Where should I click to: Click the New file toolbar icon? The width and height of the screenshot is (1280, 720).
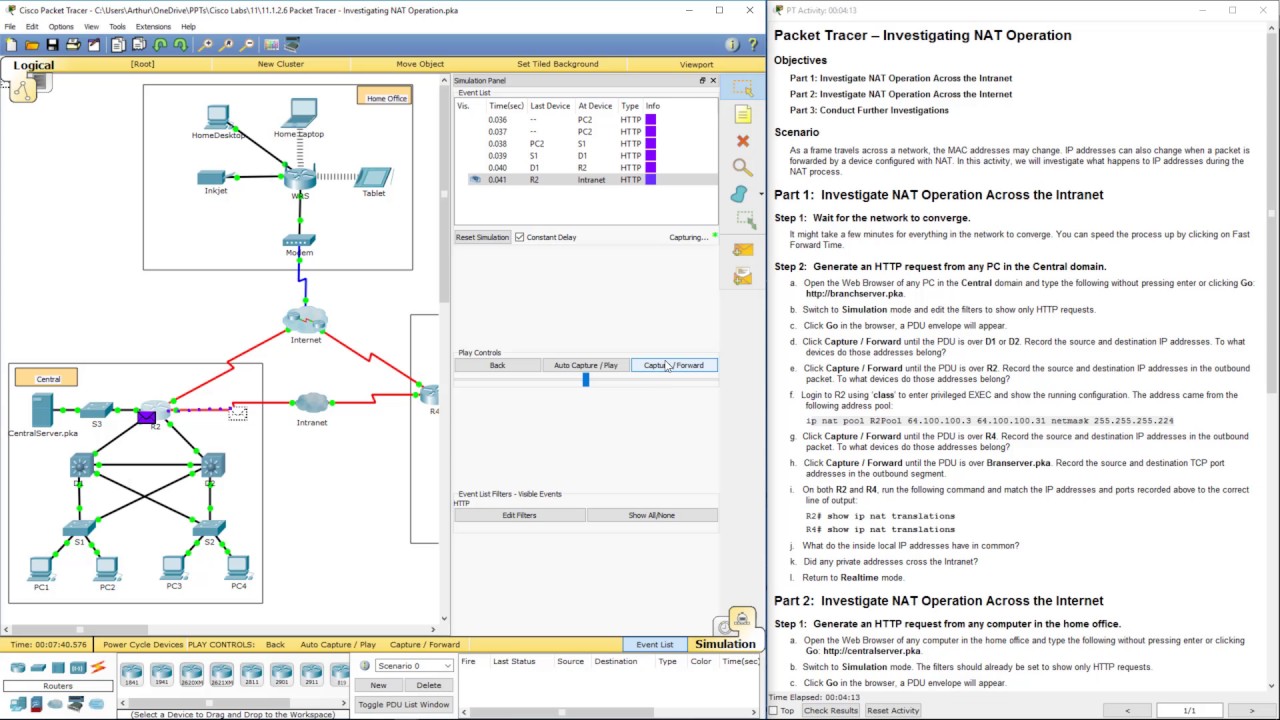tap(11, 45)
